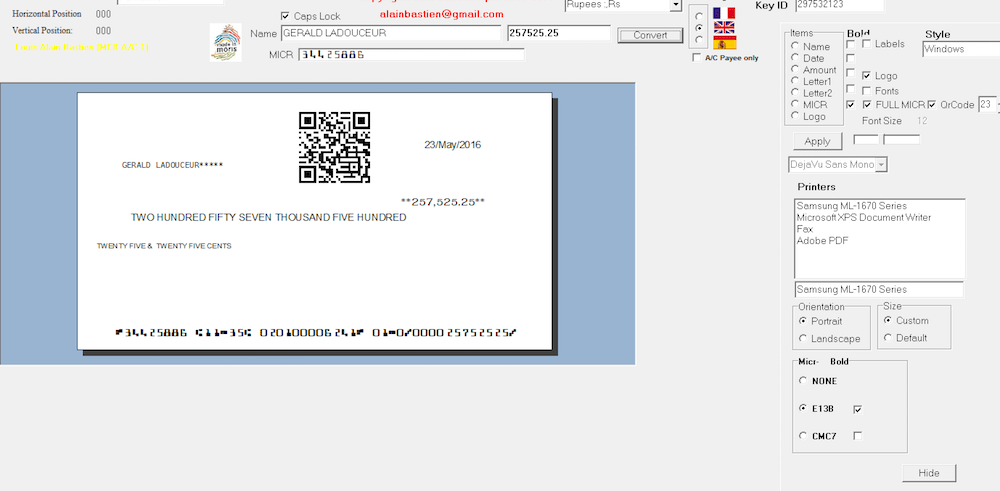Click the Apply button
1000x491 pixels.
coord(818,142)
